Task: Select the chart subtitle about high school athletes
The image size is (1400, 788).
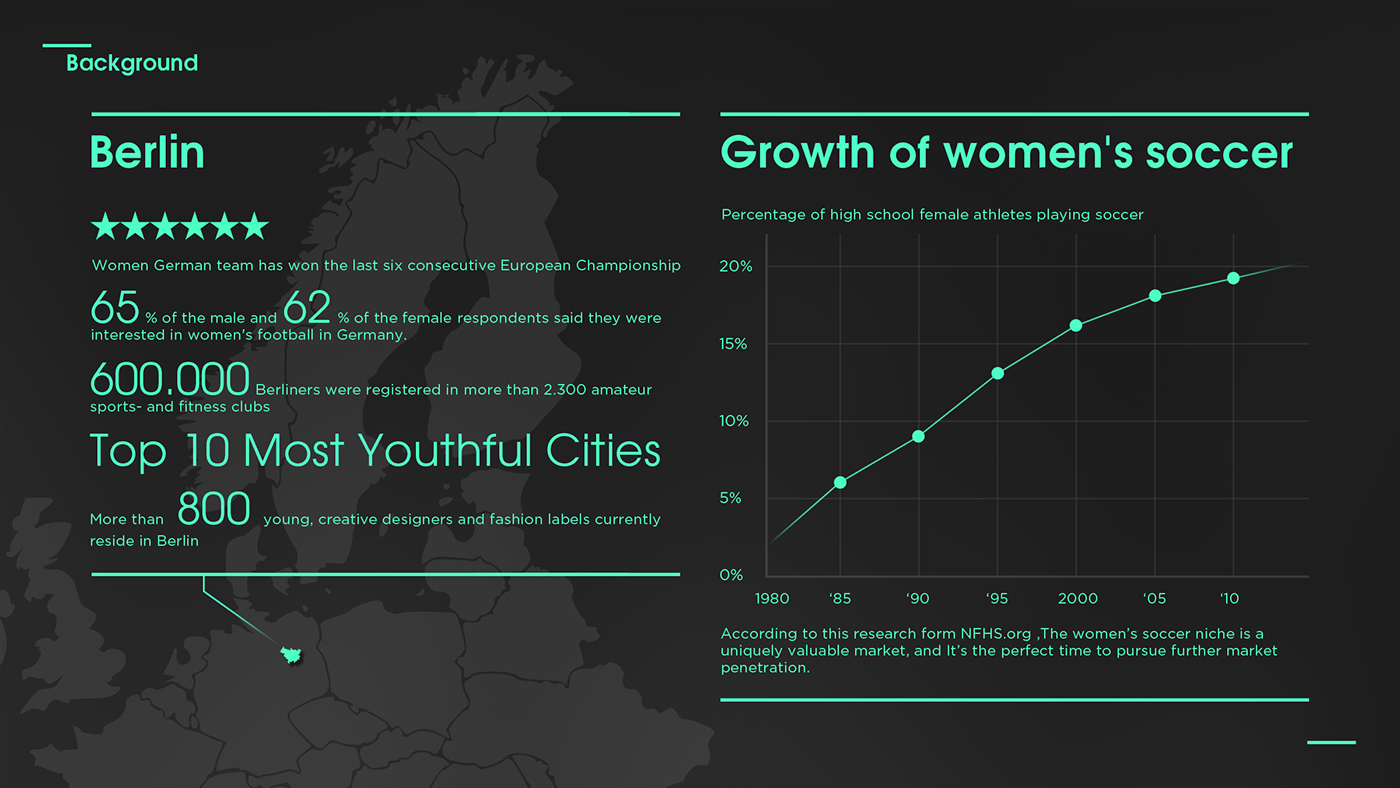Action: coord(932,215)
